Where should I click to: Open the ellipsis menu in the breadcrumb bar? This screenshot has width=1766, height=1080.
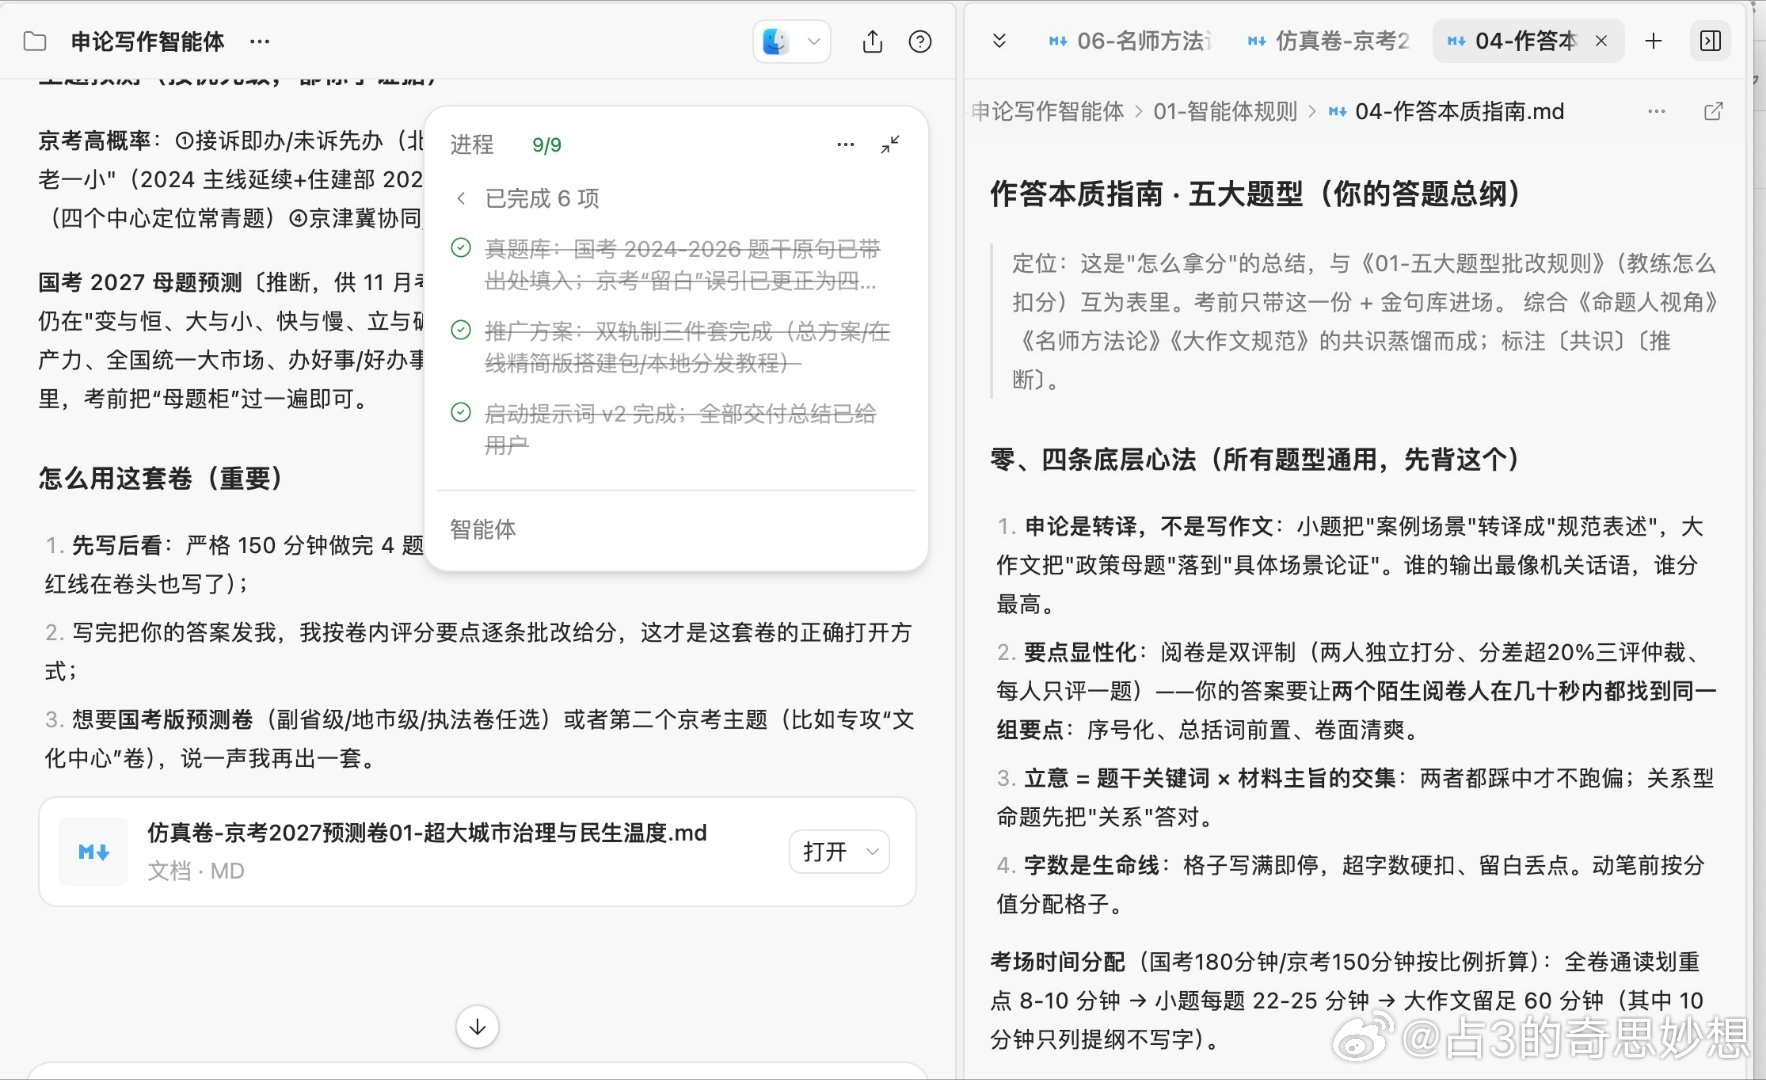pos(1657,111)
